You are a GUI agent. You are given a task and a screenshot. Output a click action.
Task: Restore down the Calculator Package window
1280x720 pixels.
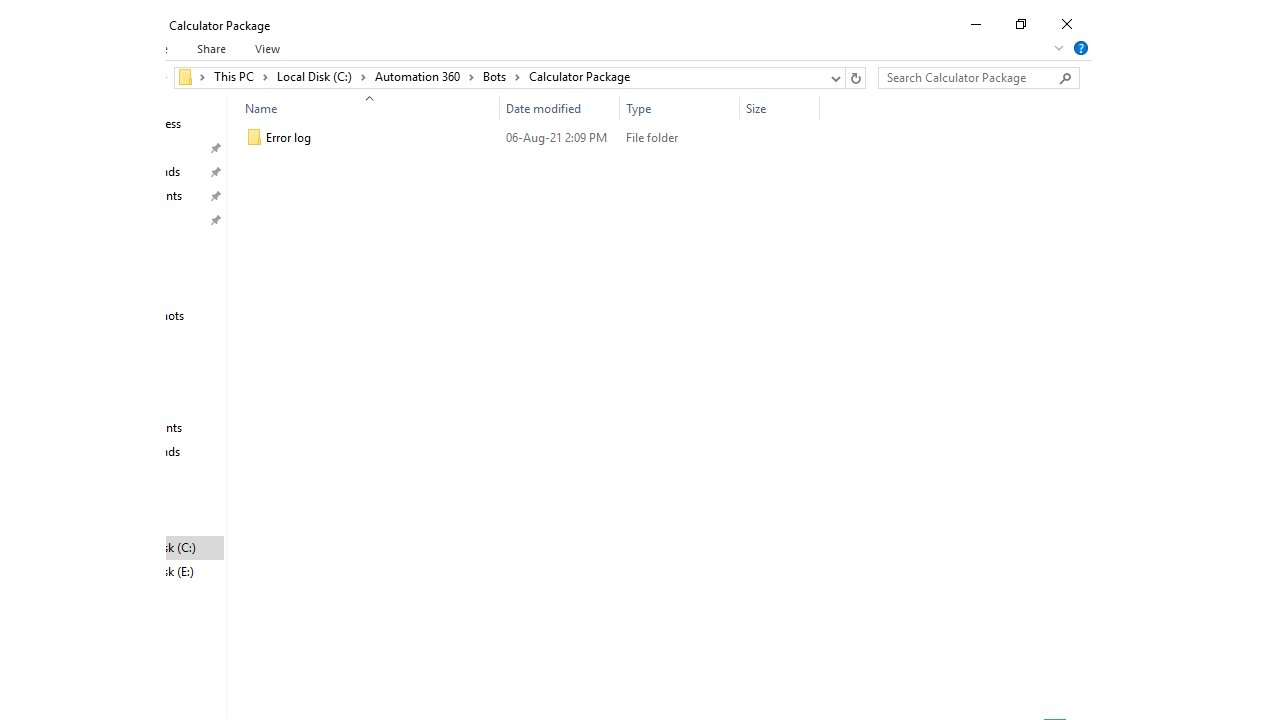[1021, 24]
